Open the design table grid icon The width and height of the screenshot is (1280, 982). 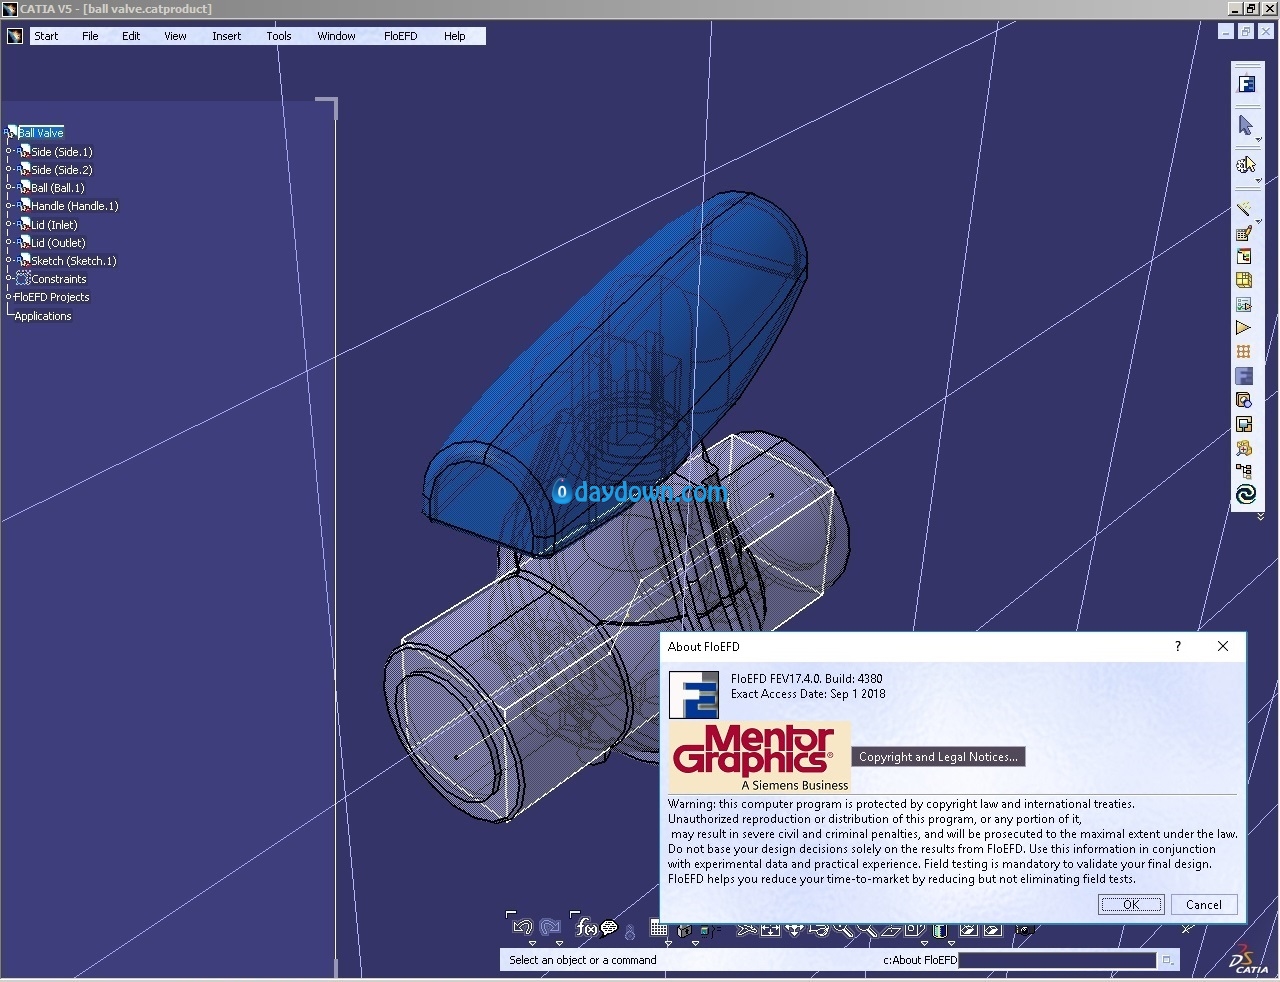pyautogui.click(x=659, y=928)
